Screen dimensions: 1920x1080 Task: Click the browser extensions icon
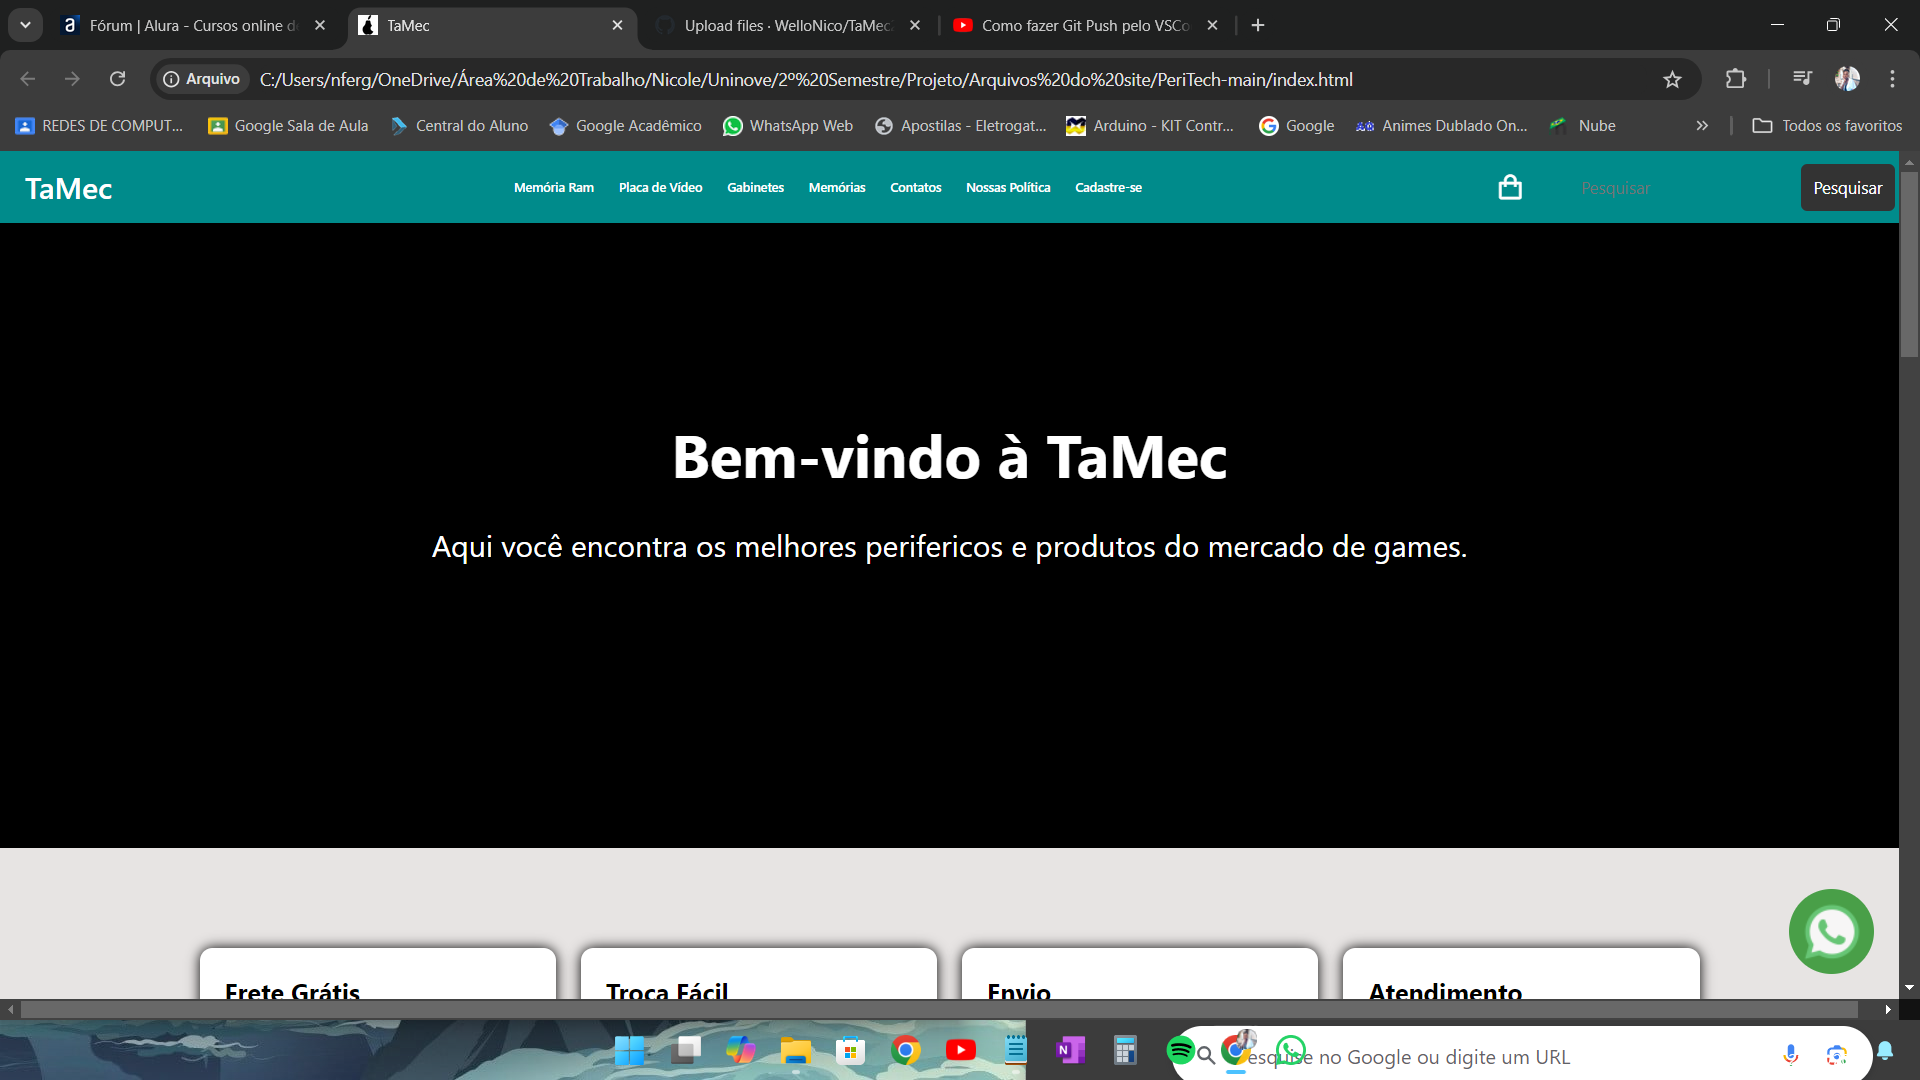pos(1733,79)
